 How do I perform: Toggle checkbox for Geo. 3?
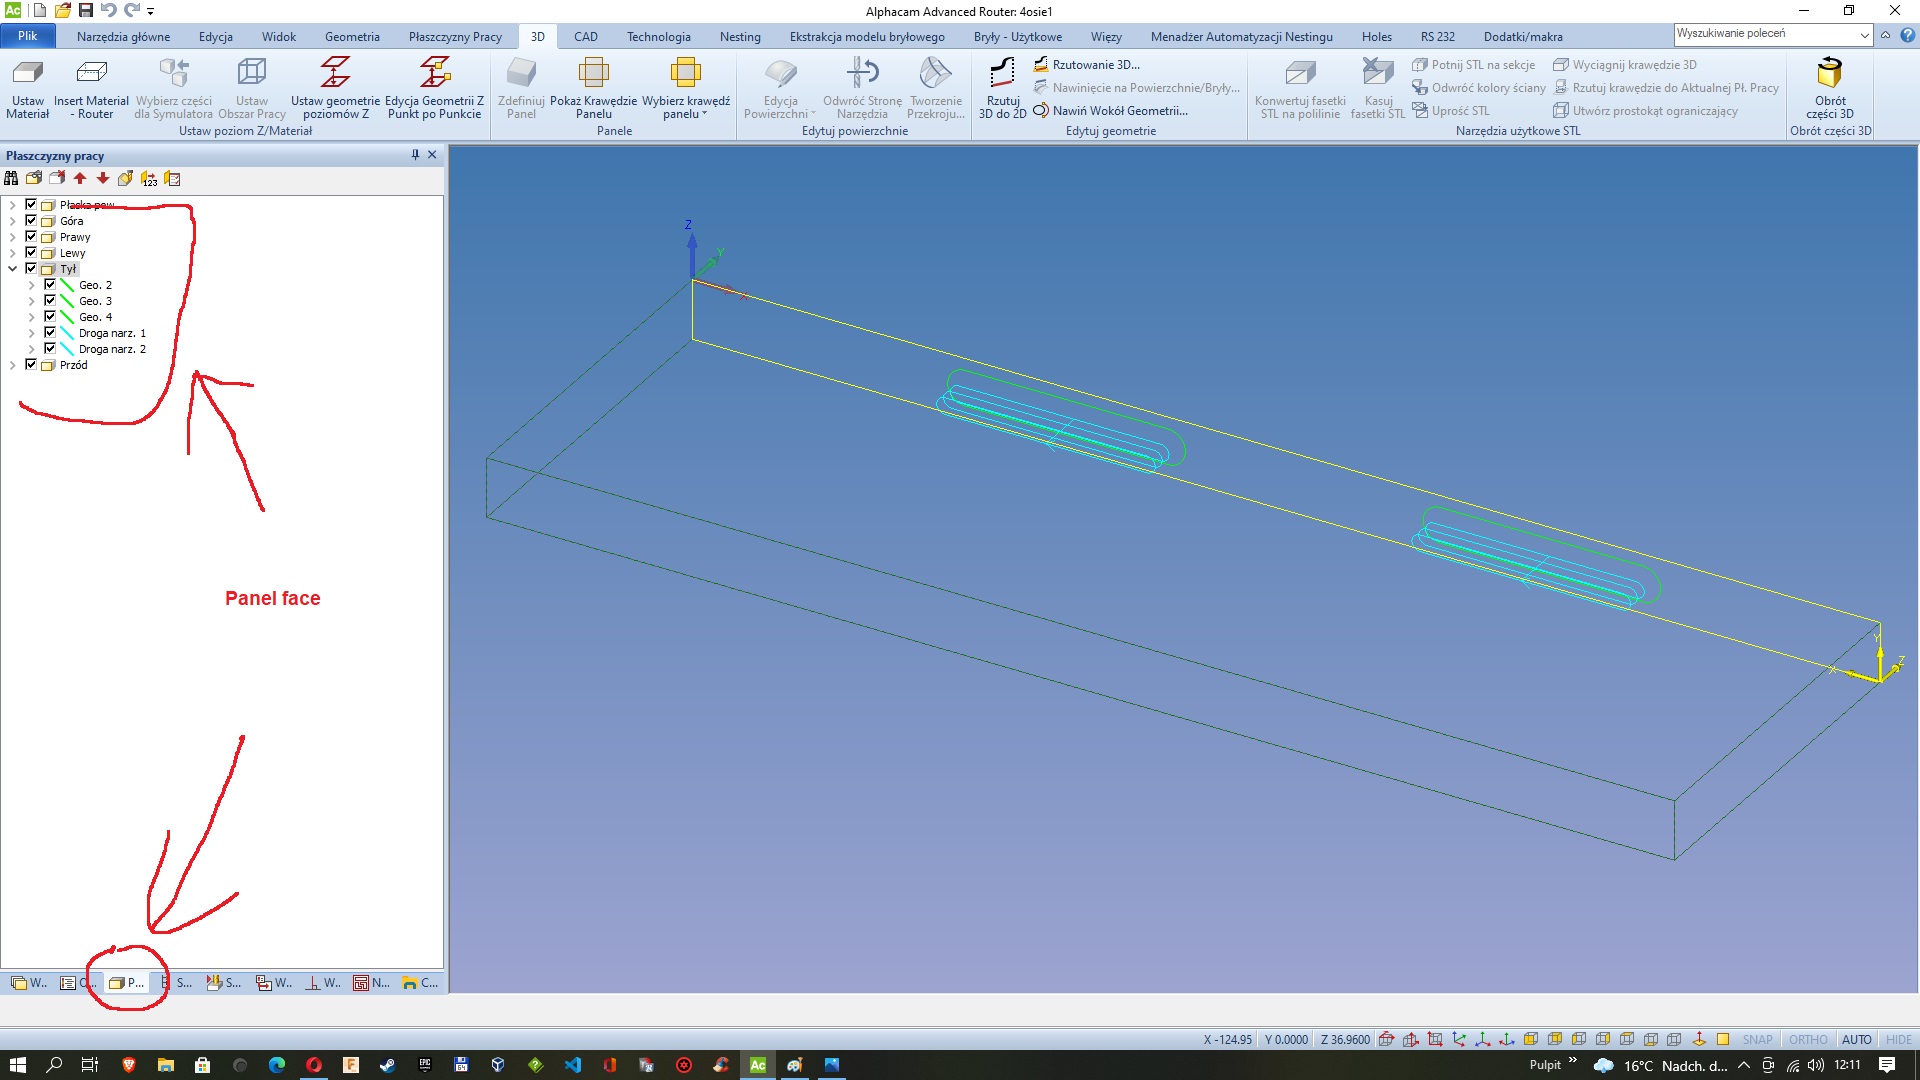[50, 300]
